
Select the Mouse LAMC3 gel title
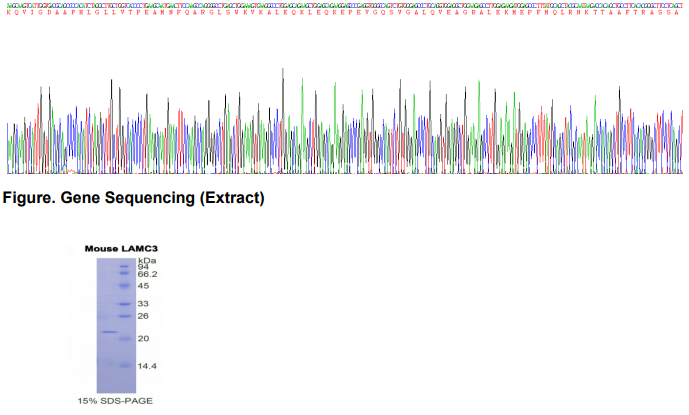coord(121,249)
